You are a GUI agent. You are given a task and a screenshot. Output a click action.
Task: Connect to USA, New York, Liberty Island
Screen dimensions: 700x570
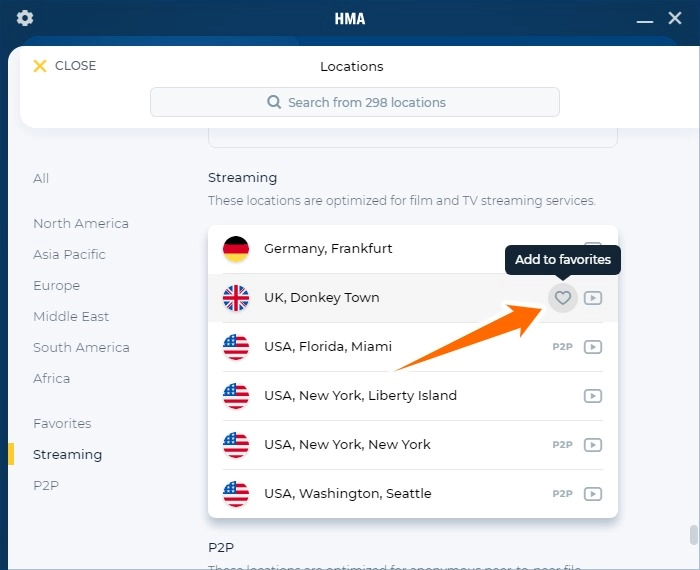(413, 396)
